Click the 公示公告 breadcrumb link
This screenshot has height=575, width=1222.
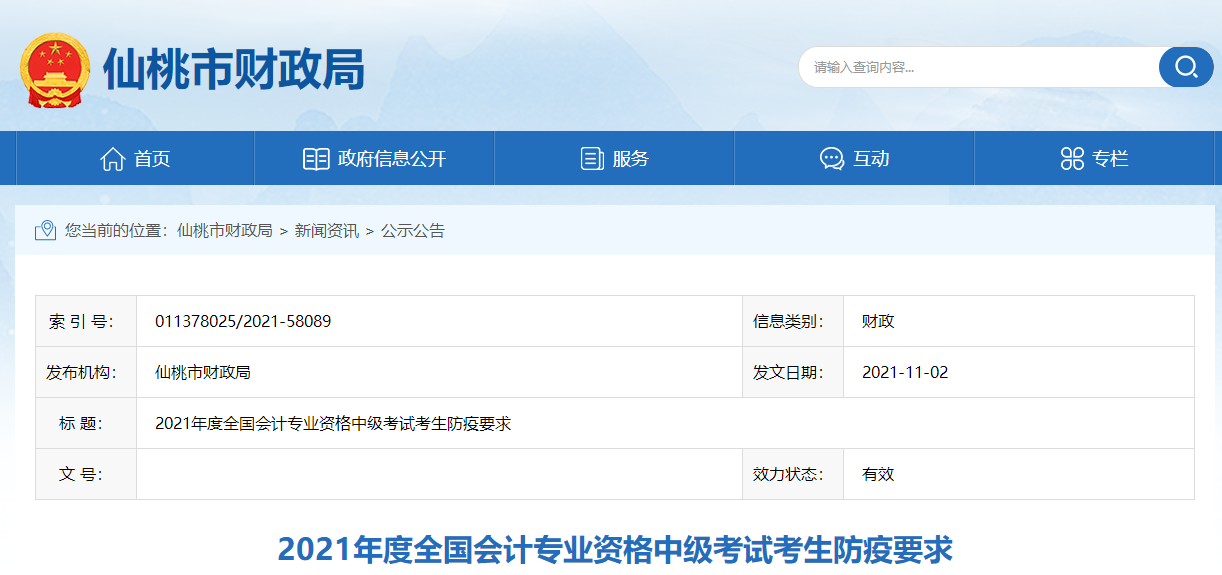[413, 231]
